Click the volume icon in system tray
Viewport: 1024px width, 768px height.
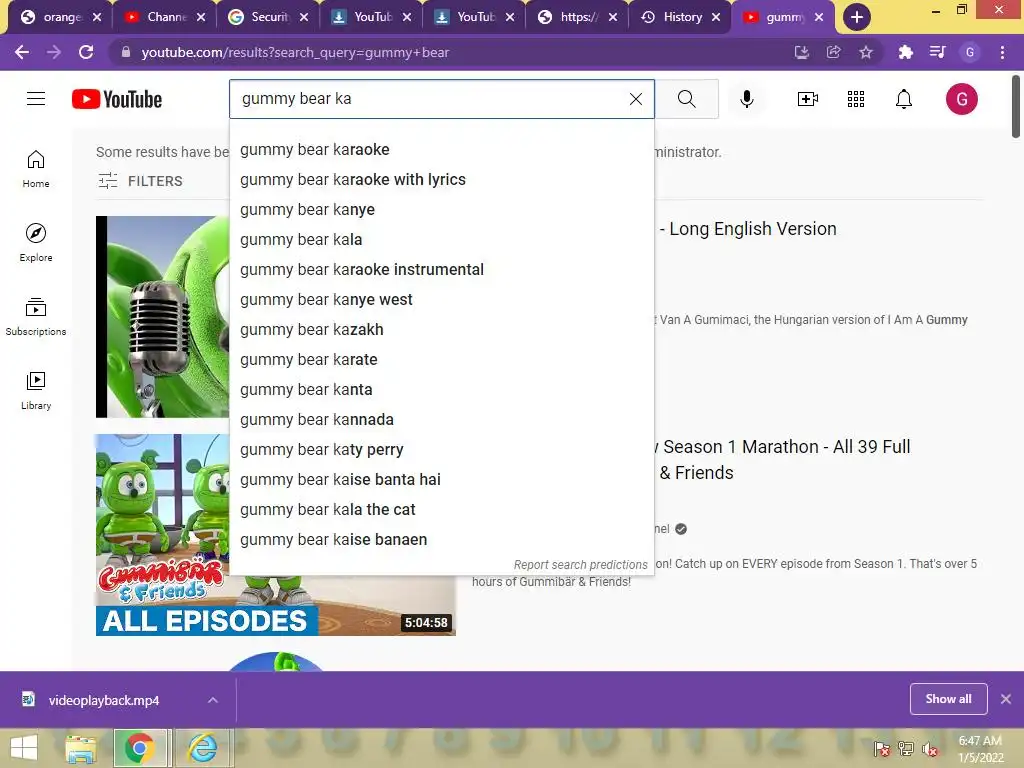click(930, 749)
